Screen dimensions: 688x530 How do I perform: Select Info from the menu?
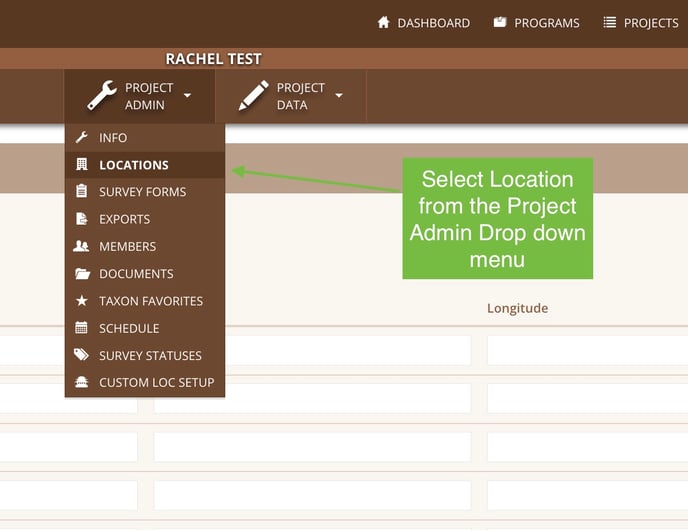click(x=145, y=138)
